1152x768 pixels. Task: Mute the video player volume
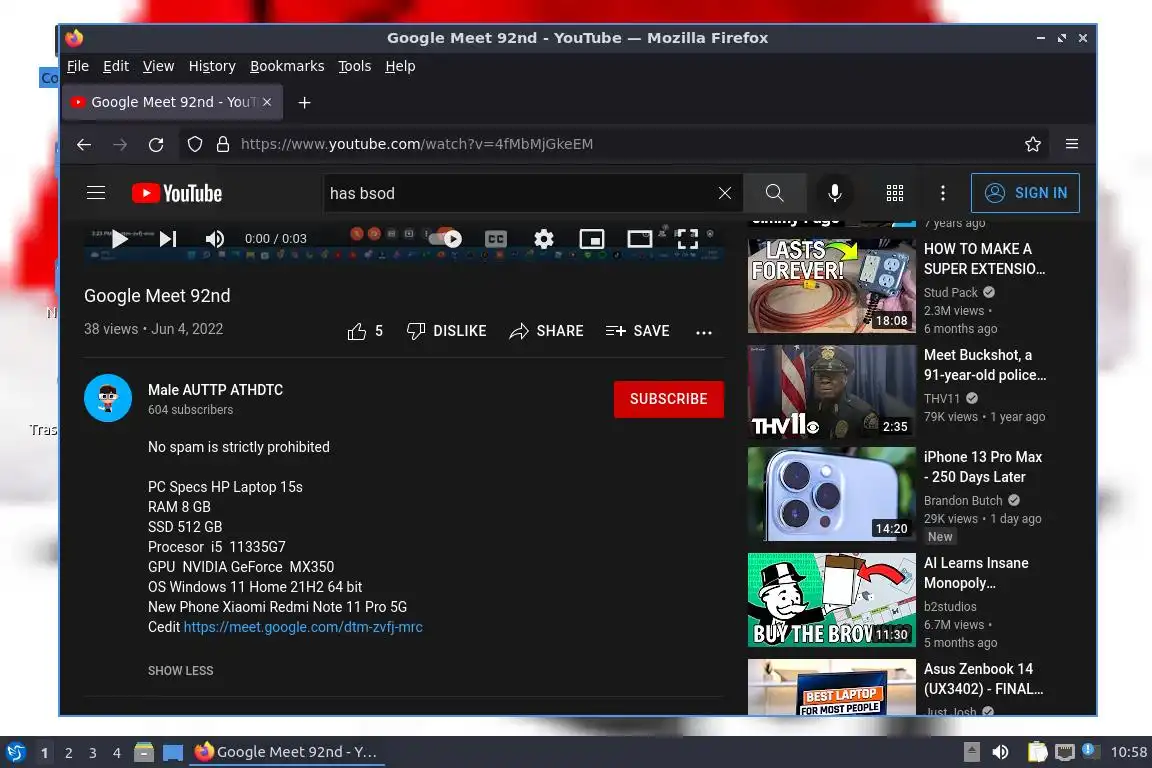click(215, 239)
